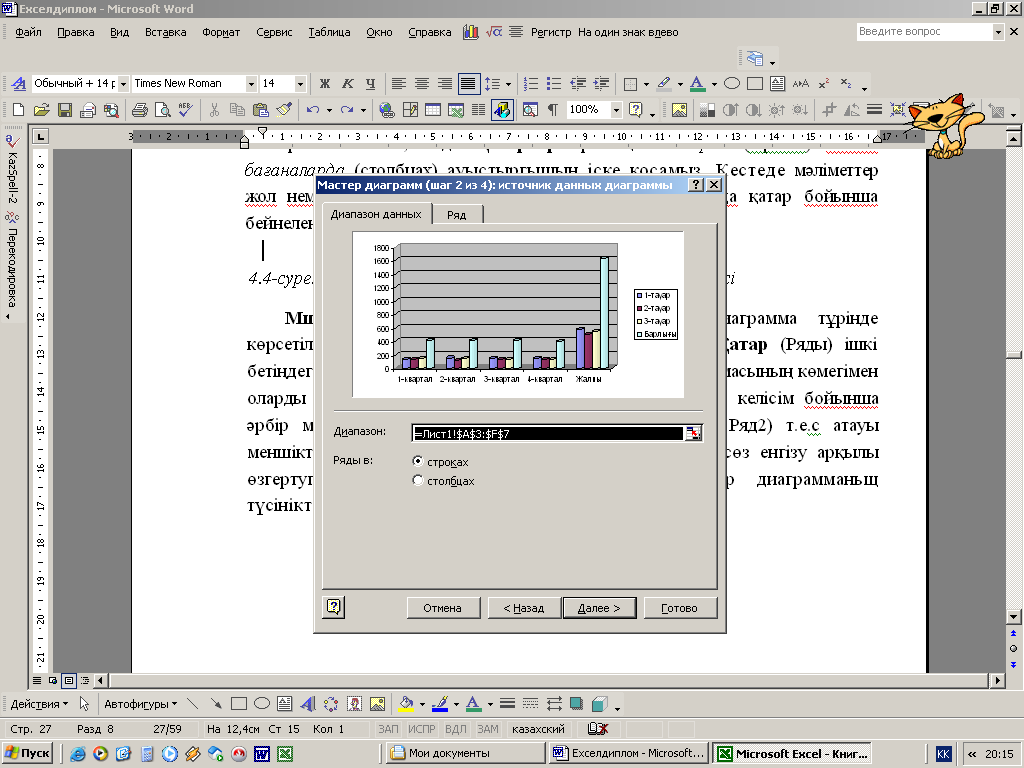
Task: Apply bold formatting (Ж)
Action: 325,84
